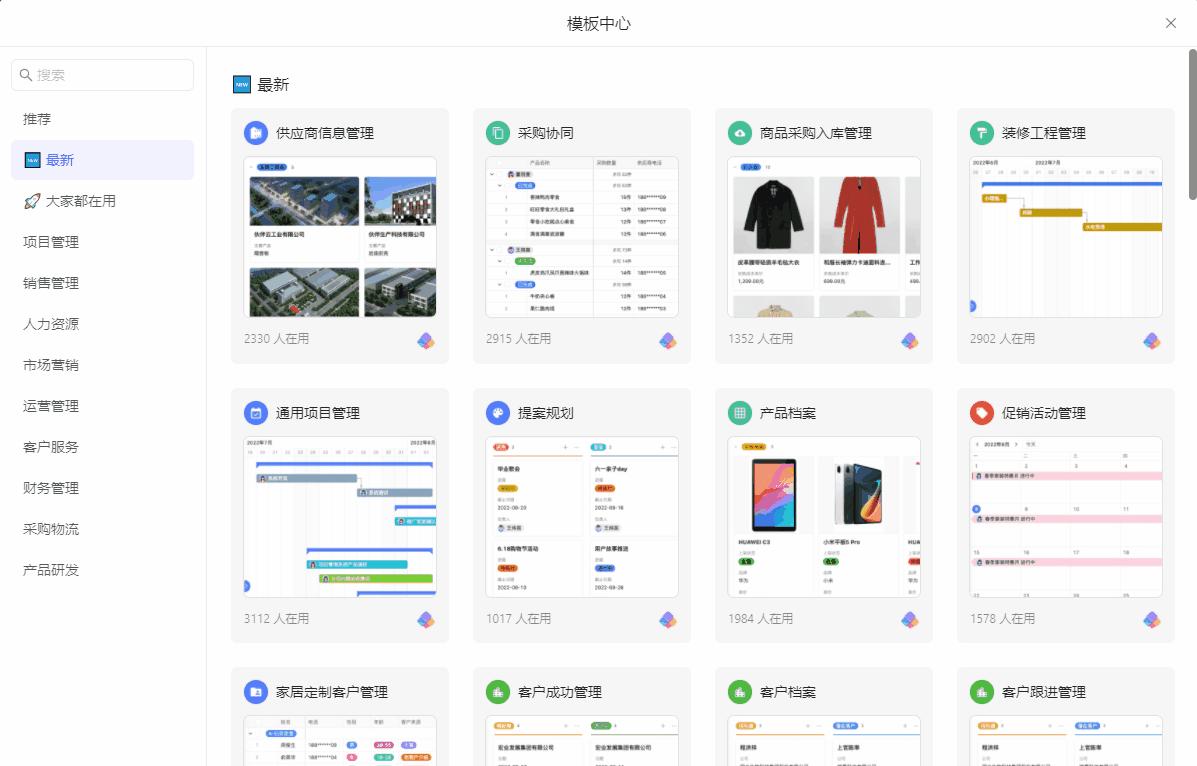
Task: Click the red tag icon on 促销活动管理
Action: click(x=982, y=412)
